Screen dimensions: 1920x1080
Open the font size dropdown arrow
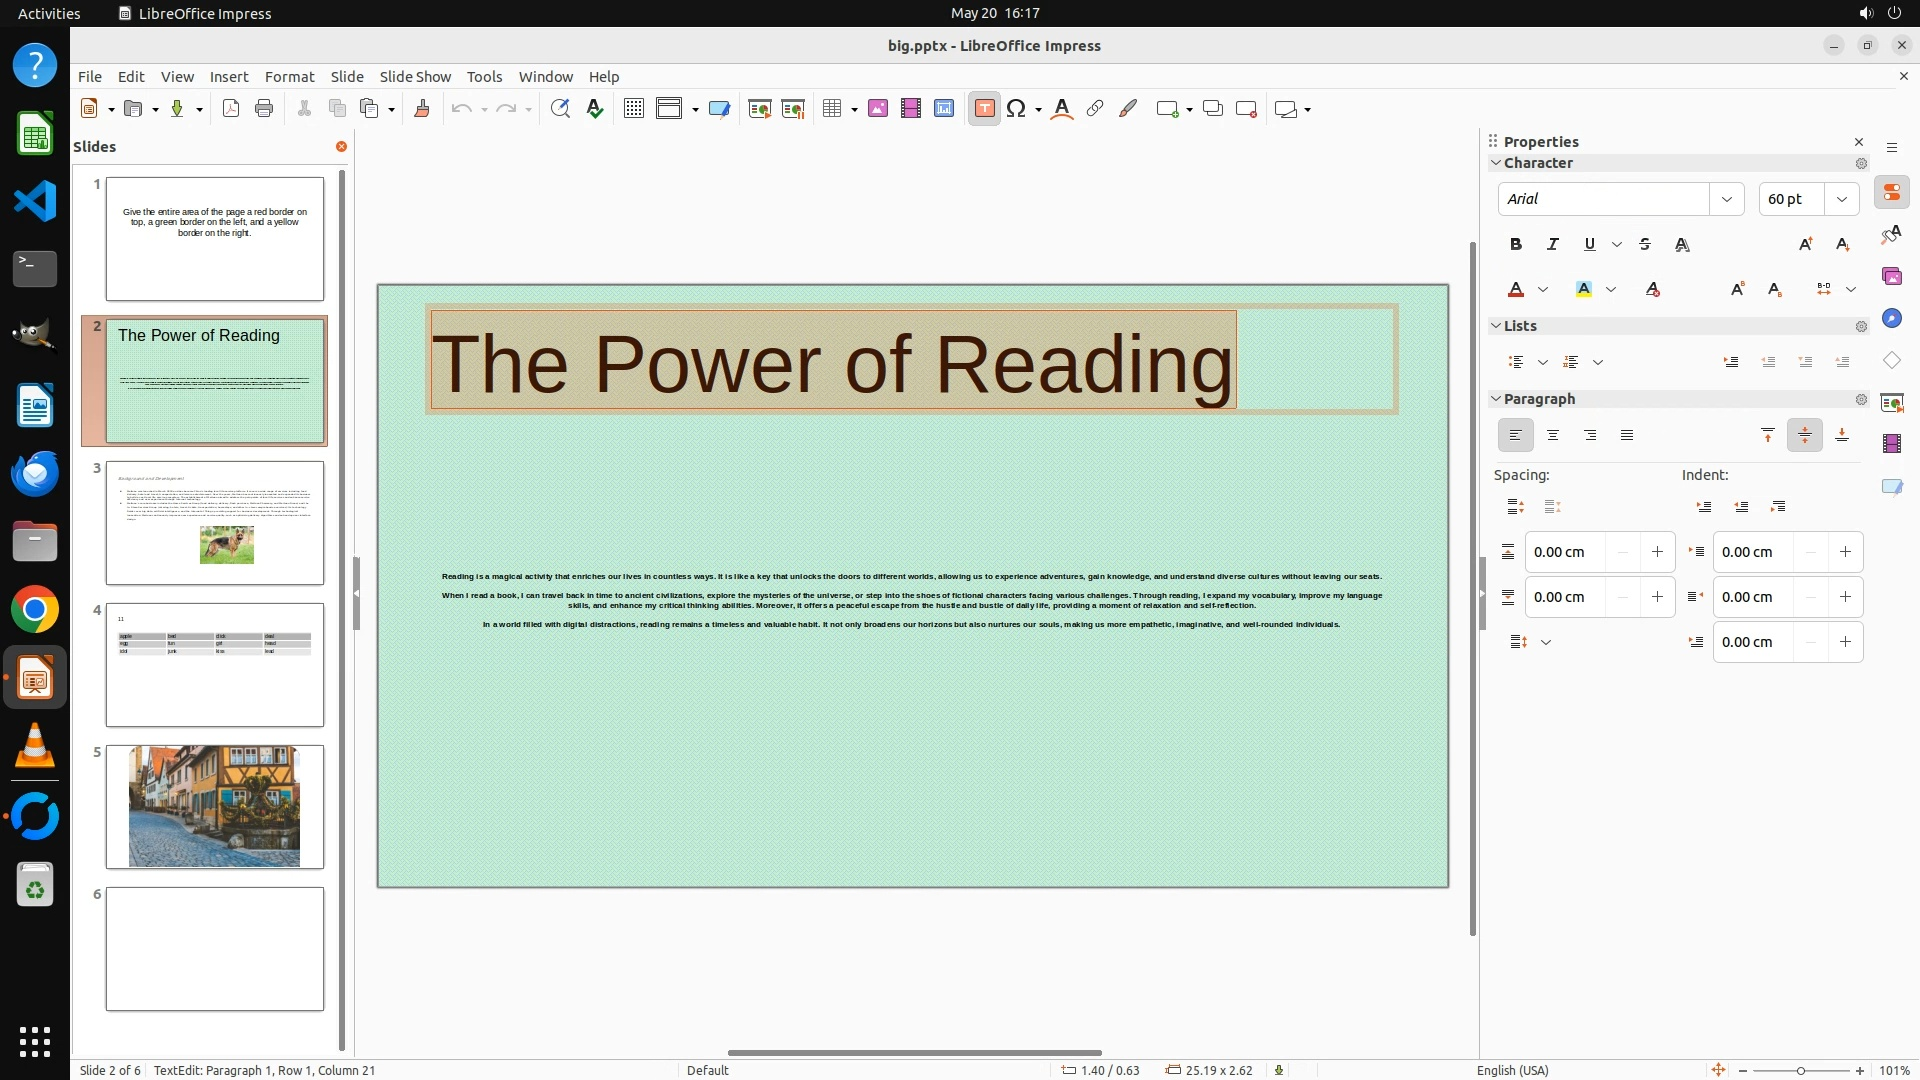click(1841, 199)
